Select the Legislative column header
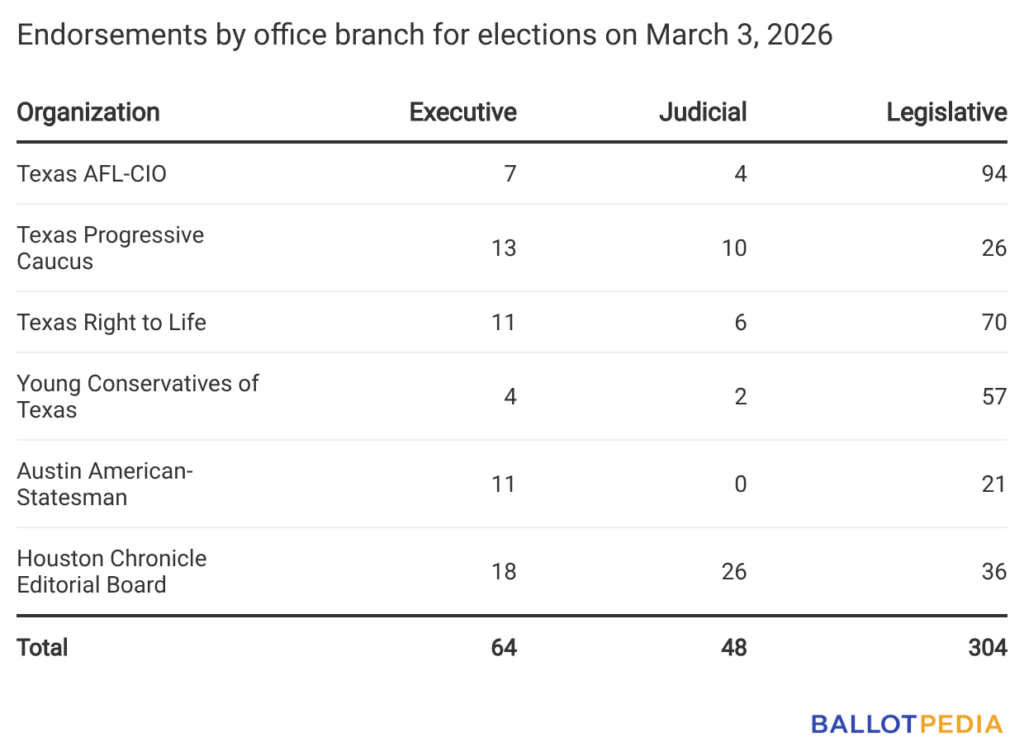The height and width of the screenshot is (756, 1024). [946, 112]
